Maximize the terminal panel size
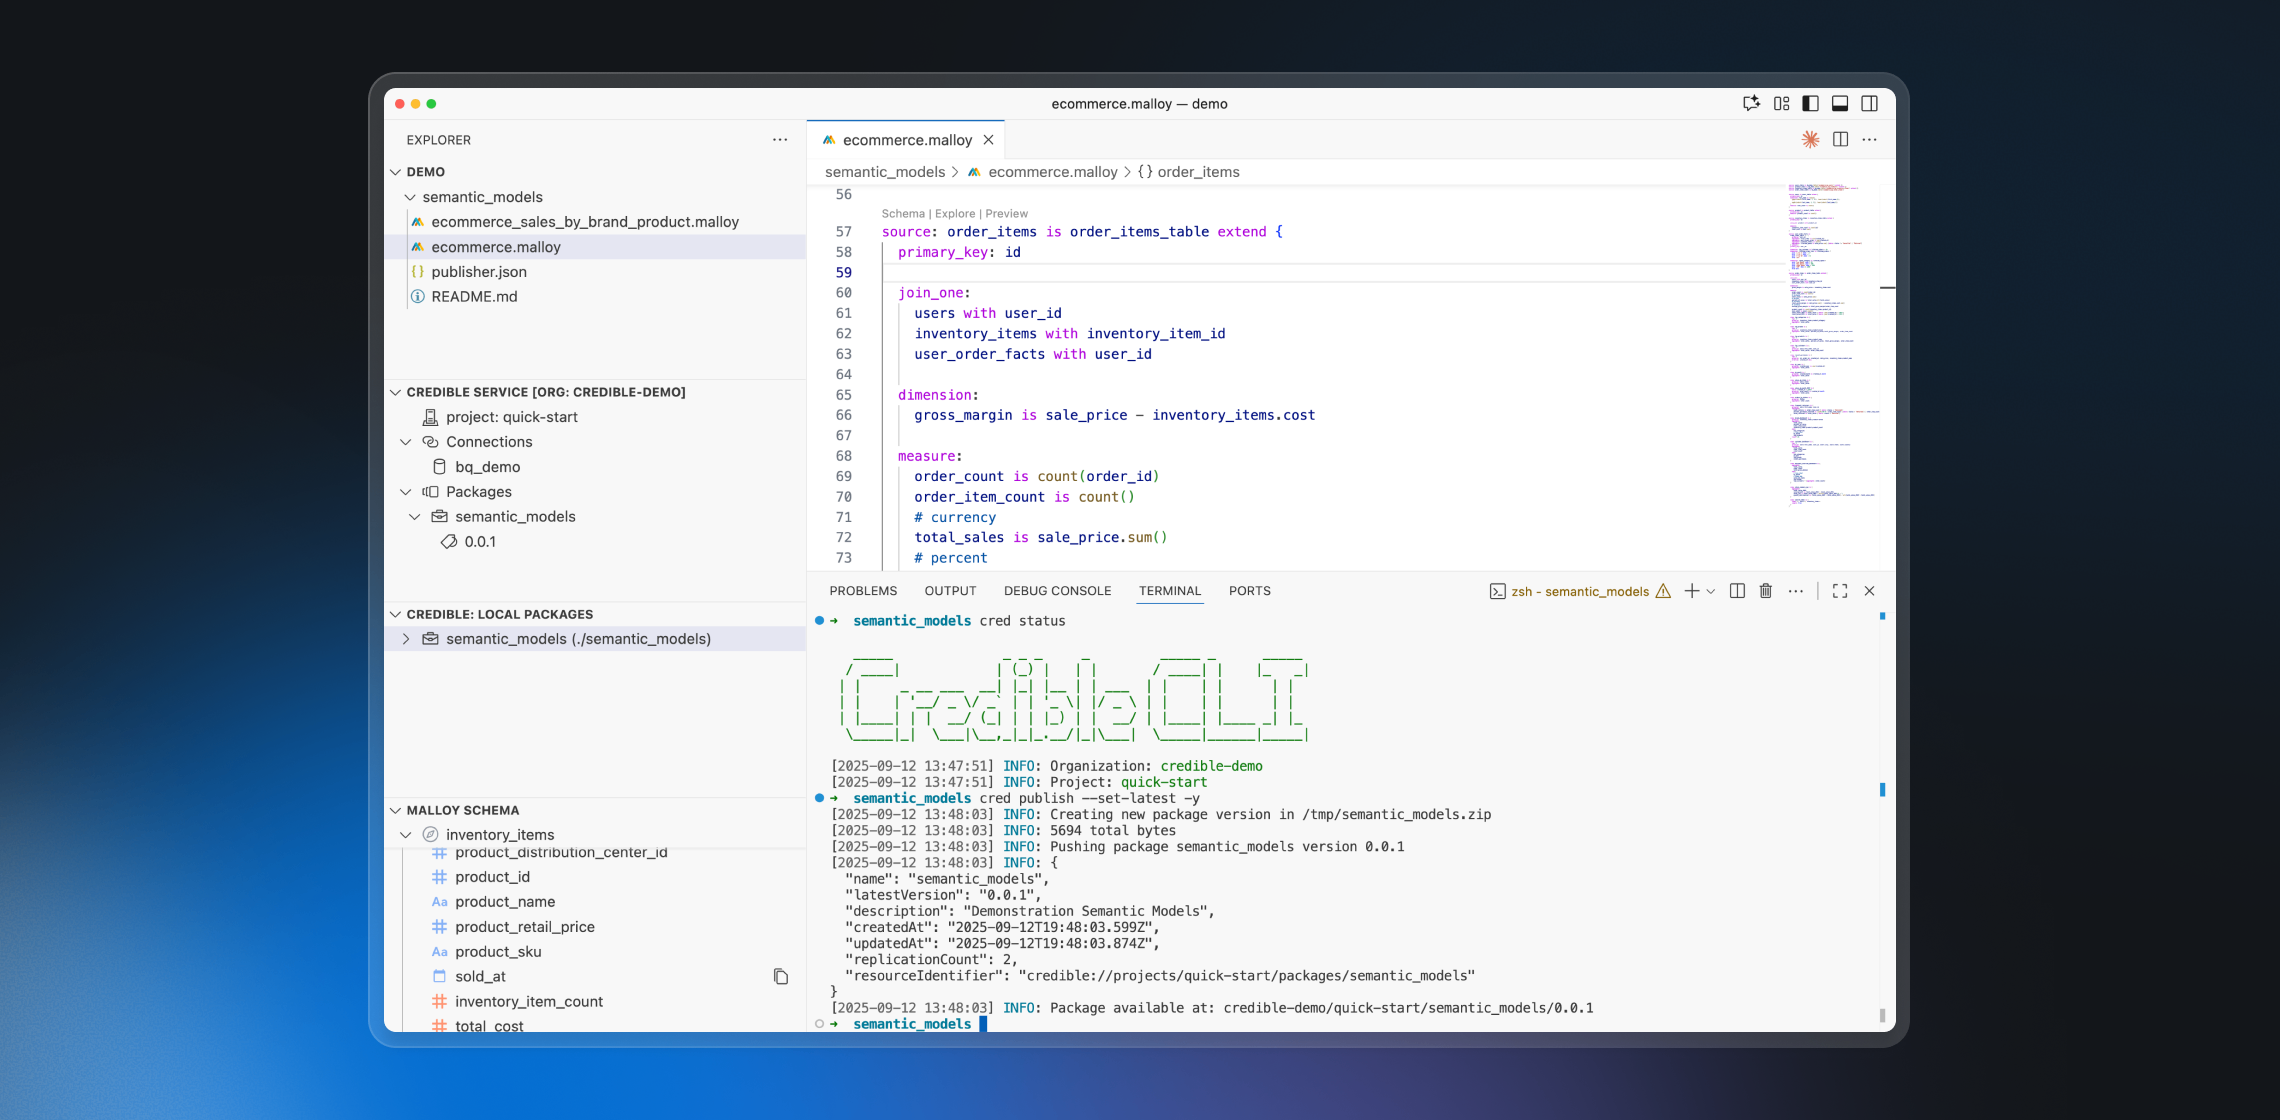 (x=1840, y=591)
